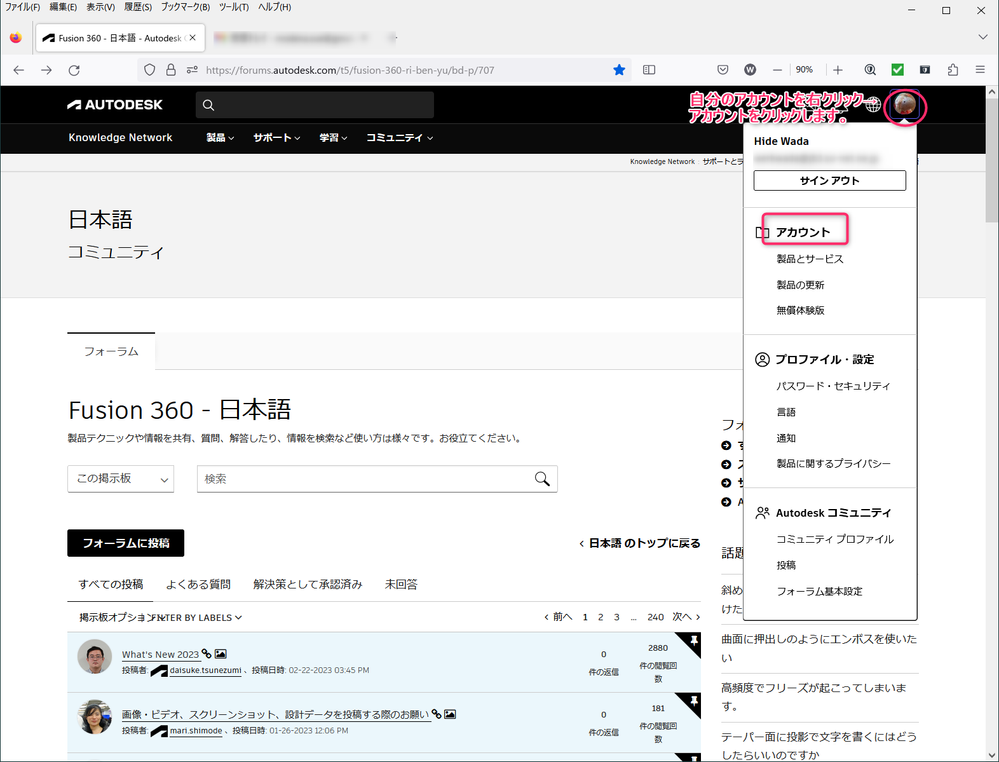This screenshot has height=762, width=999.
Task: Open 製品とサービス link
Action: click(x=810, y=259)
